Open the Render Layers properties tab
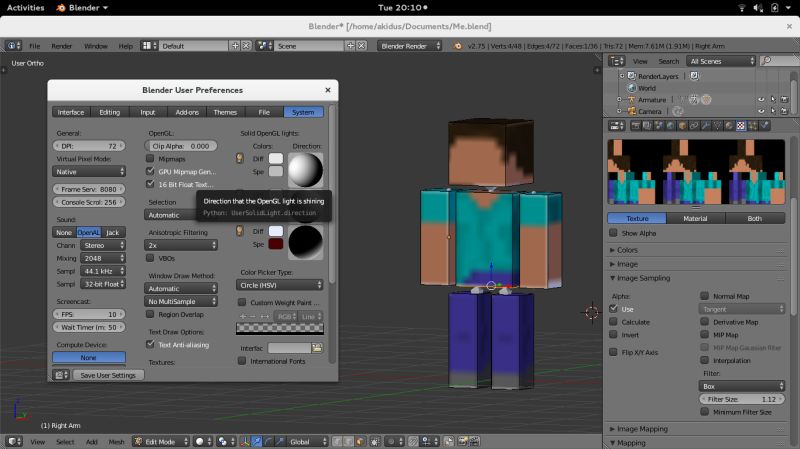Viewport: 800px width, 449px height. click(647, 126)
